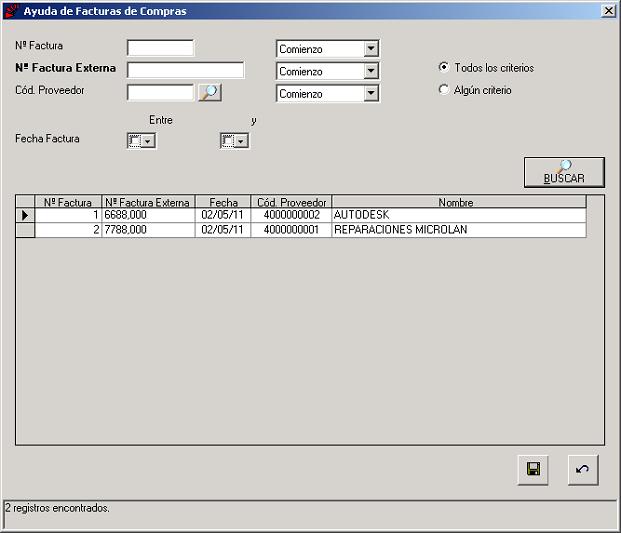Expand the start date picker arrow

tap(148, 141)
